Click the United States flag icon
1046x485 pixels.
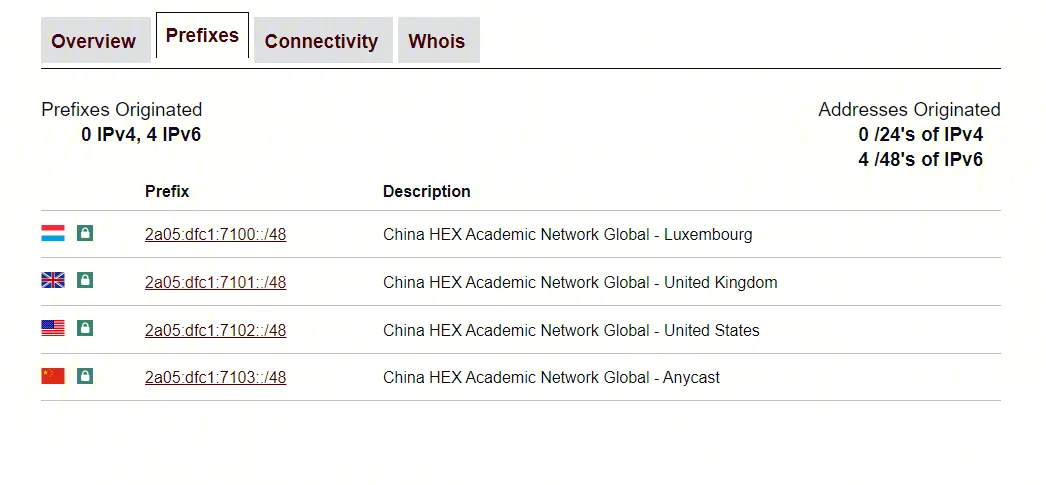(53, 329)
